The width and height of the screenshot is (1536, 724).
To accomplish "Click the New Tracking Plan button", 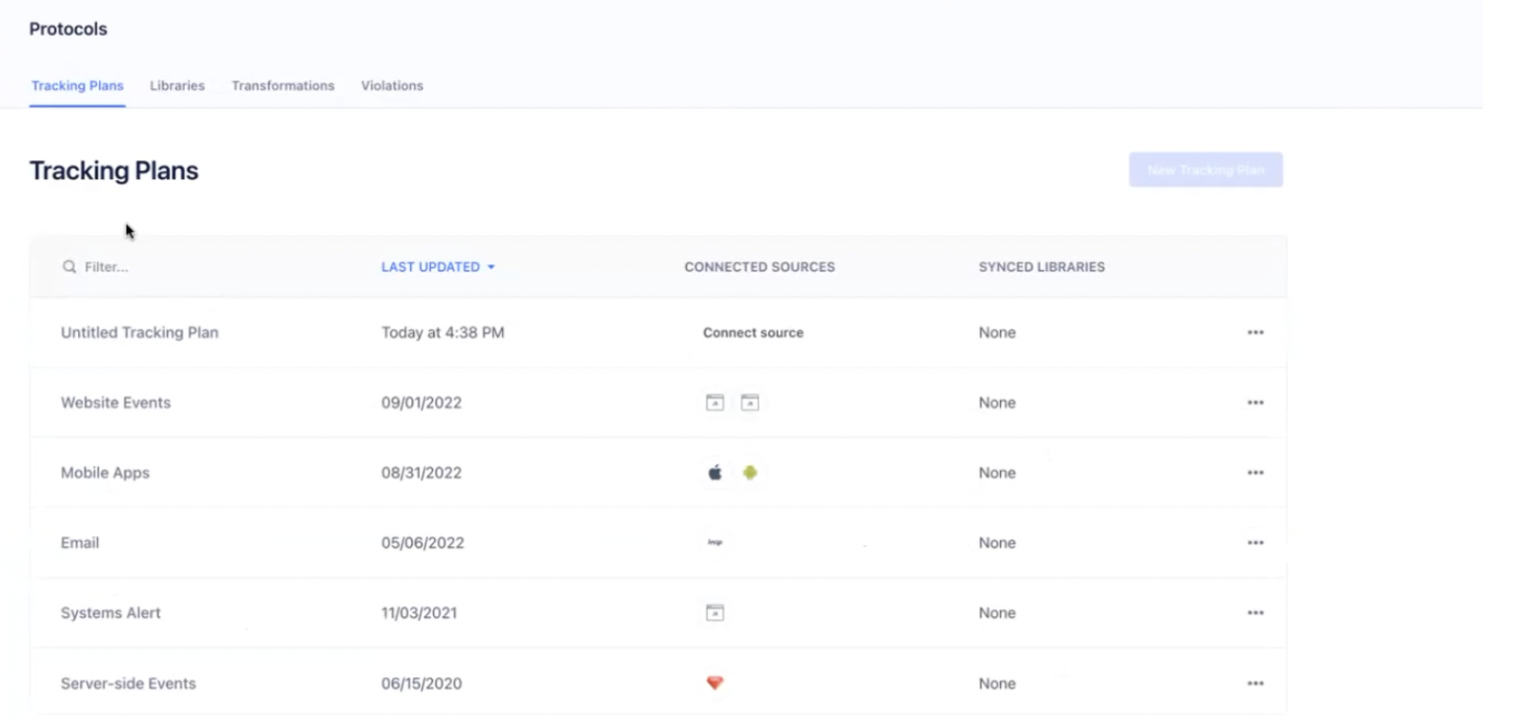I will (x=1205, y=169).
